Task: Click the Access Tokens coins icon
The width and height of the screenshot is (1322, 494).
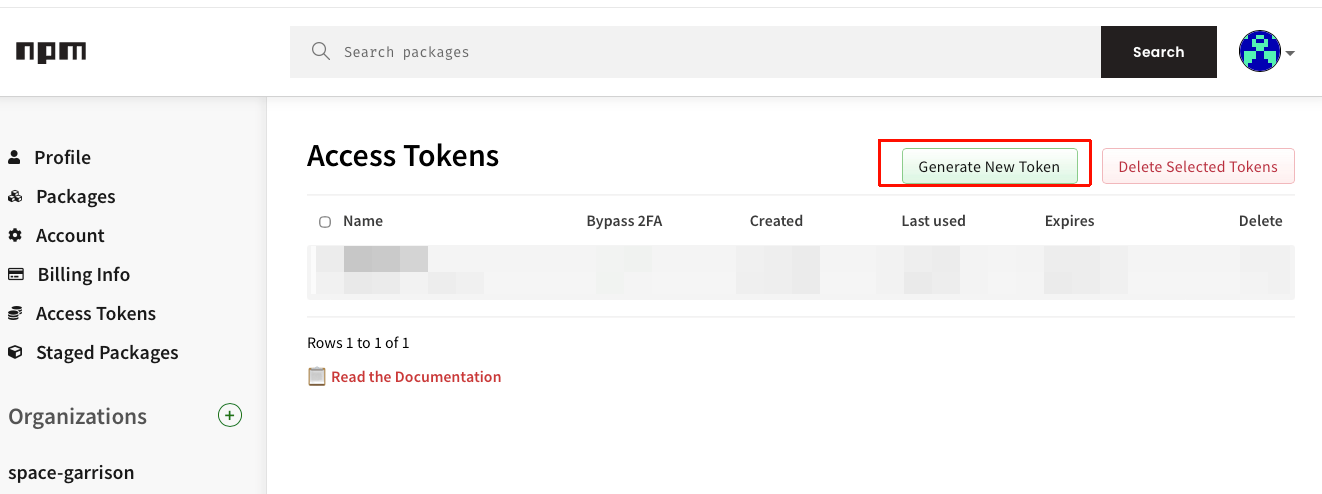Action: [15, 313]
